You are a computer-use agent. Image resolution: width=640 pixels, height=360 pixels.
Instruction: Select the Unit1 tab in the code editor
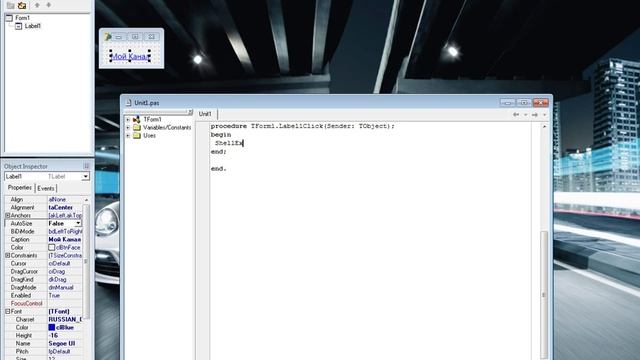pos(205,114)
